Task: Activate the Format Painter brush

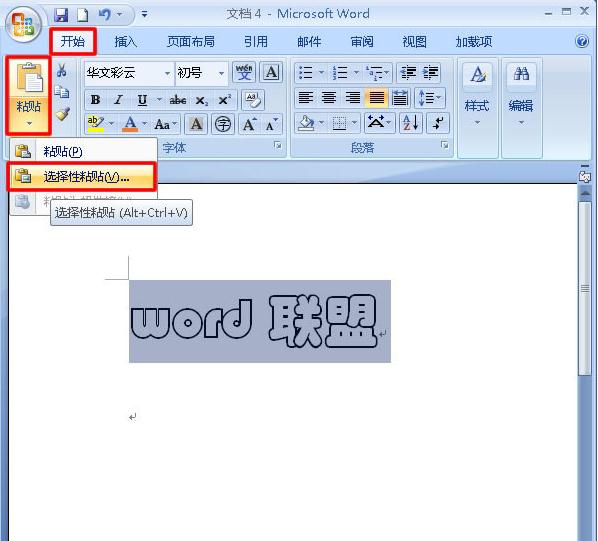Action: 62,114
